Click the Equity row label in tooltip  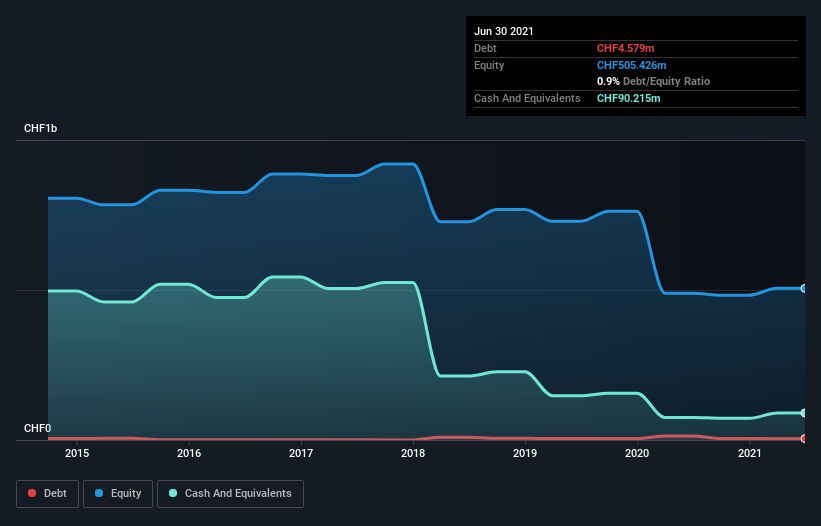(x=489, y=65)
